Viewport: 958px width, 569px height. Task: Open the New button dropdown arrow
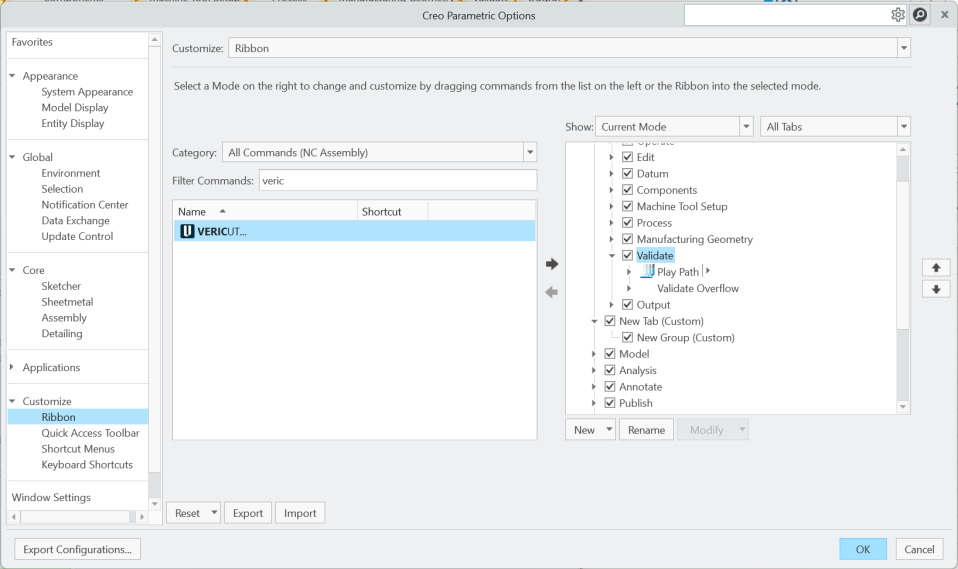[x=609, y=430]
